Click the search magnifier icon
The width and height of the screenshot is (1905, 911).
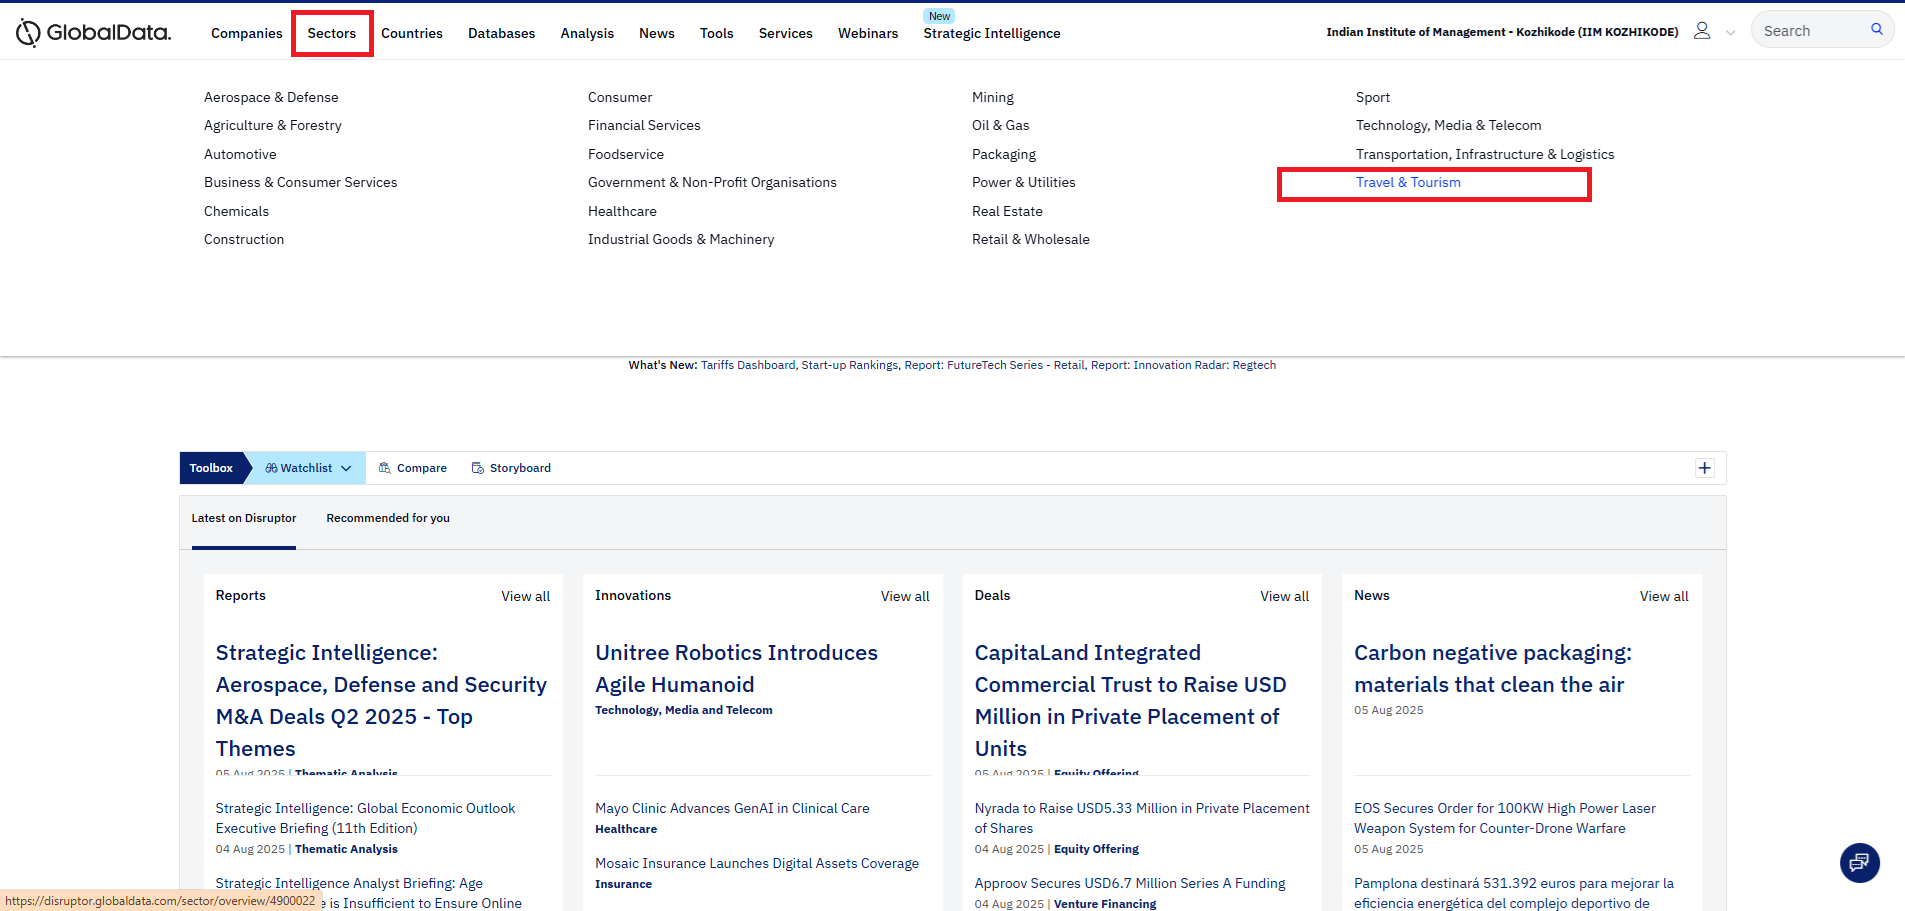[x=1876, y=30]
